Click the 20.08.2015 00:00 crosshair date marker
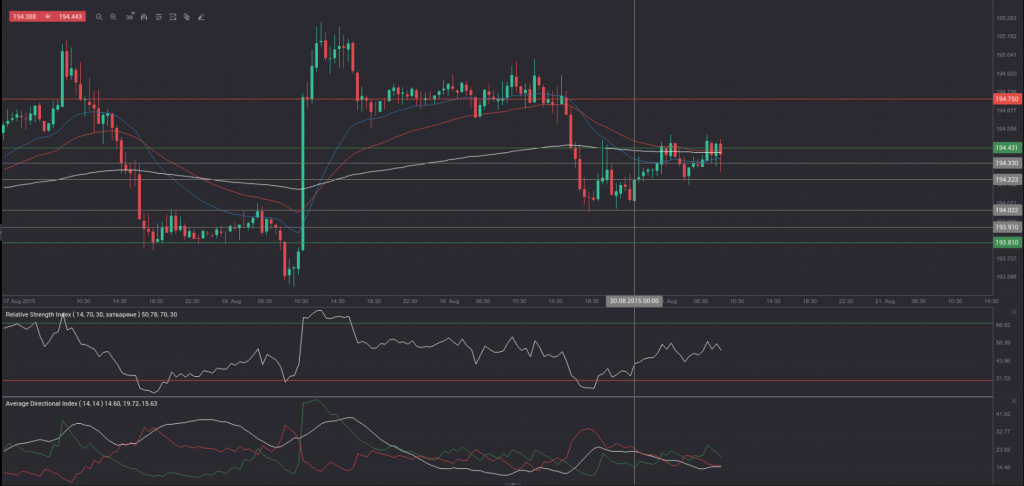1024x486 pixels. pos(634,300)
